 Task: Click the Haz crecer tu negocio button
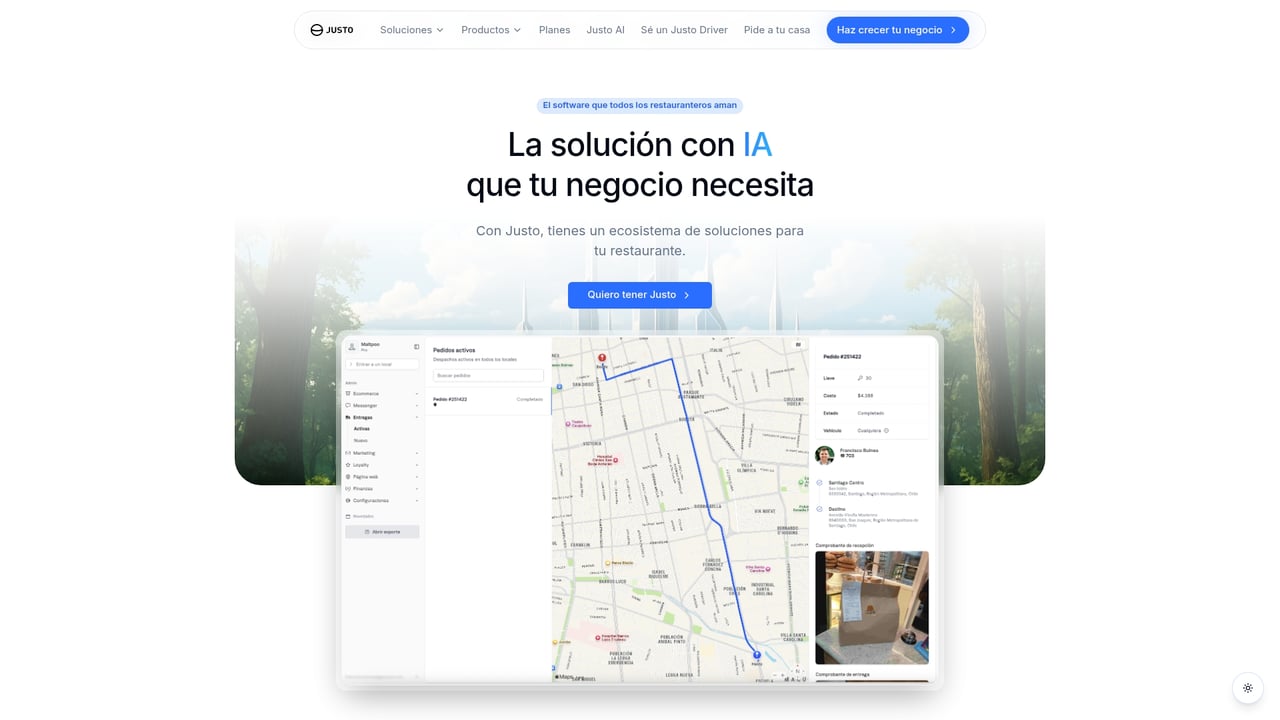(x=897, y=30)
